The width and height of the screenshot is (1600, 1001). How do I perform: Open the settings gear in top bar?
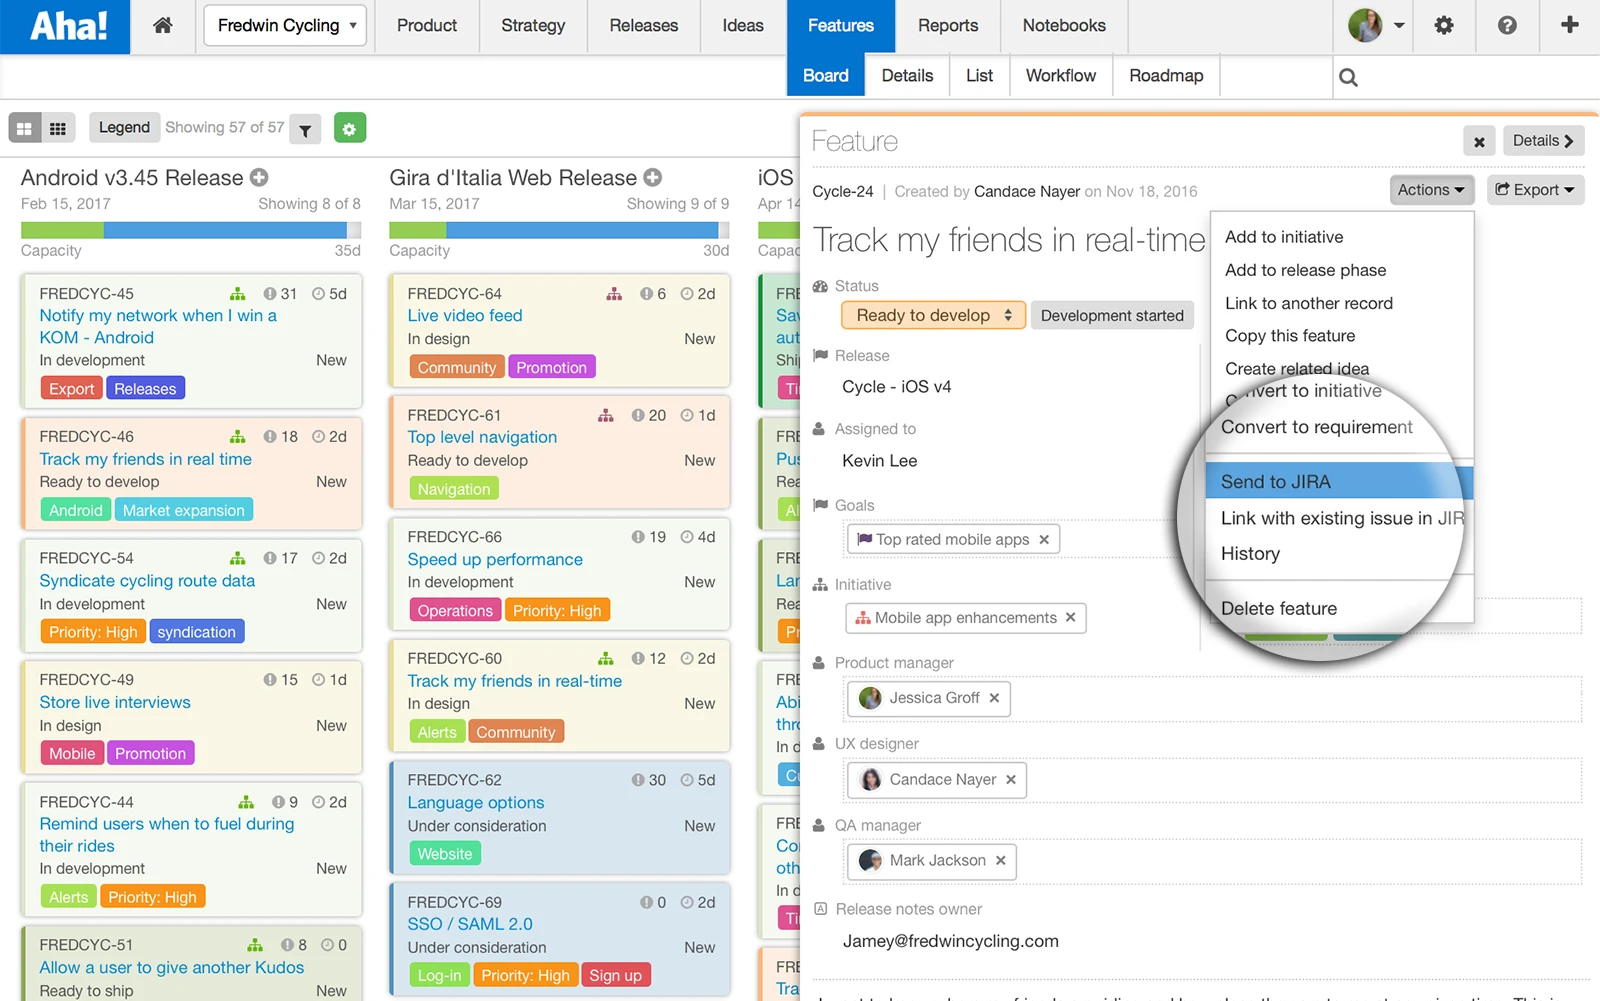click(x=1444, y=26)
